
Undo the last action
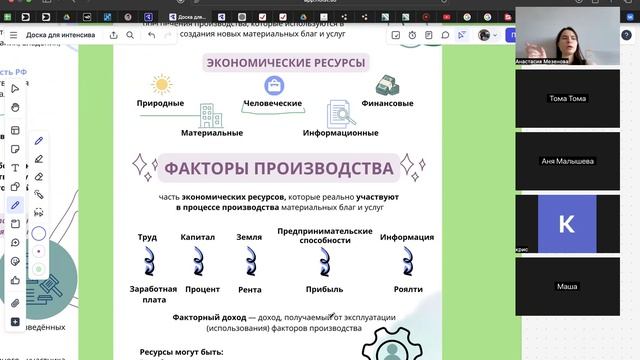tap(151, 35)
